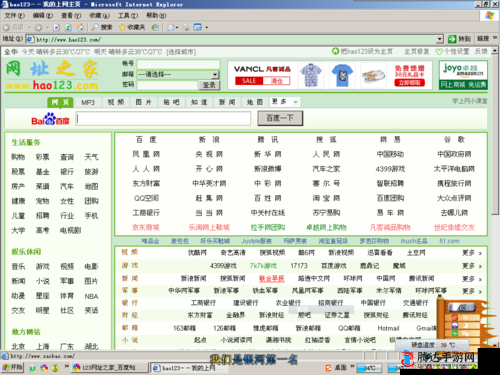Click the vertical scrollbar up arrow
This screenshot has width=500, height=375.
tap(495, 51)
